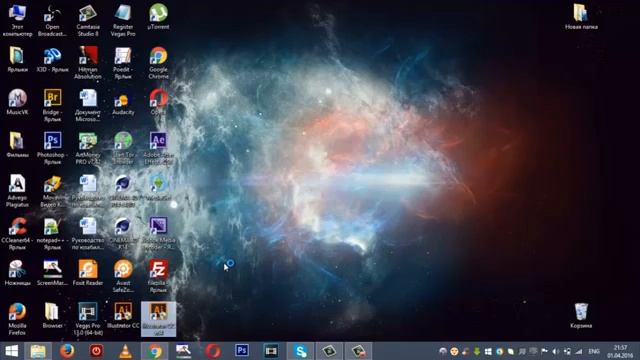Launch Vegas Pro 13.0 desktop shortcut

pyautogui.click(x=88, y=319)
